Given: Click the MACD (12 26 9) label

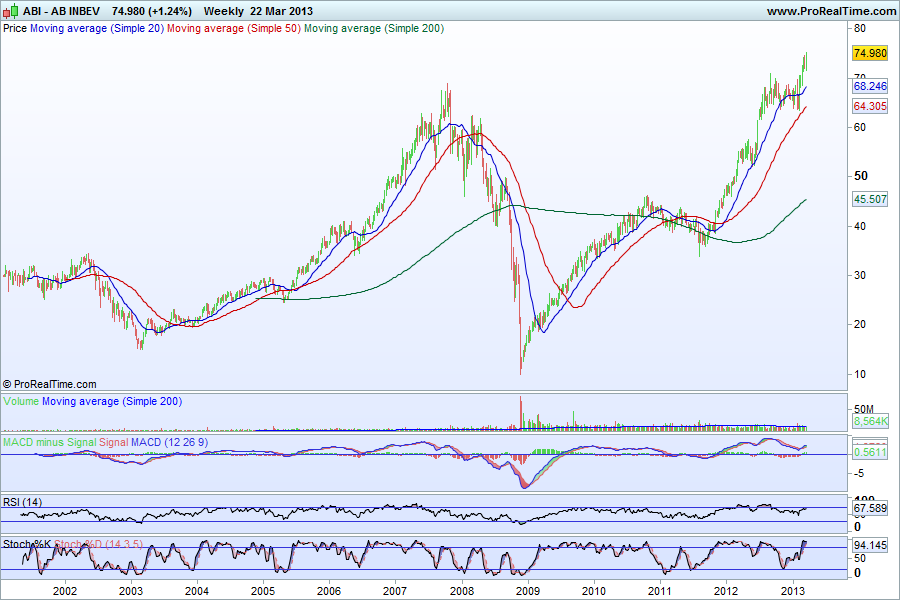Looking at the screenshot, I should [x=169, y=442].
